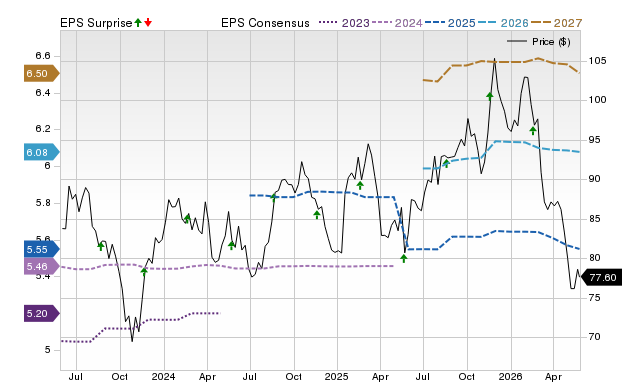Click the dashed gold line sample beside 2027
This screenshot has height=382, width=640.
pos(540,23)
